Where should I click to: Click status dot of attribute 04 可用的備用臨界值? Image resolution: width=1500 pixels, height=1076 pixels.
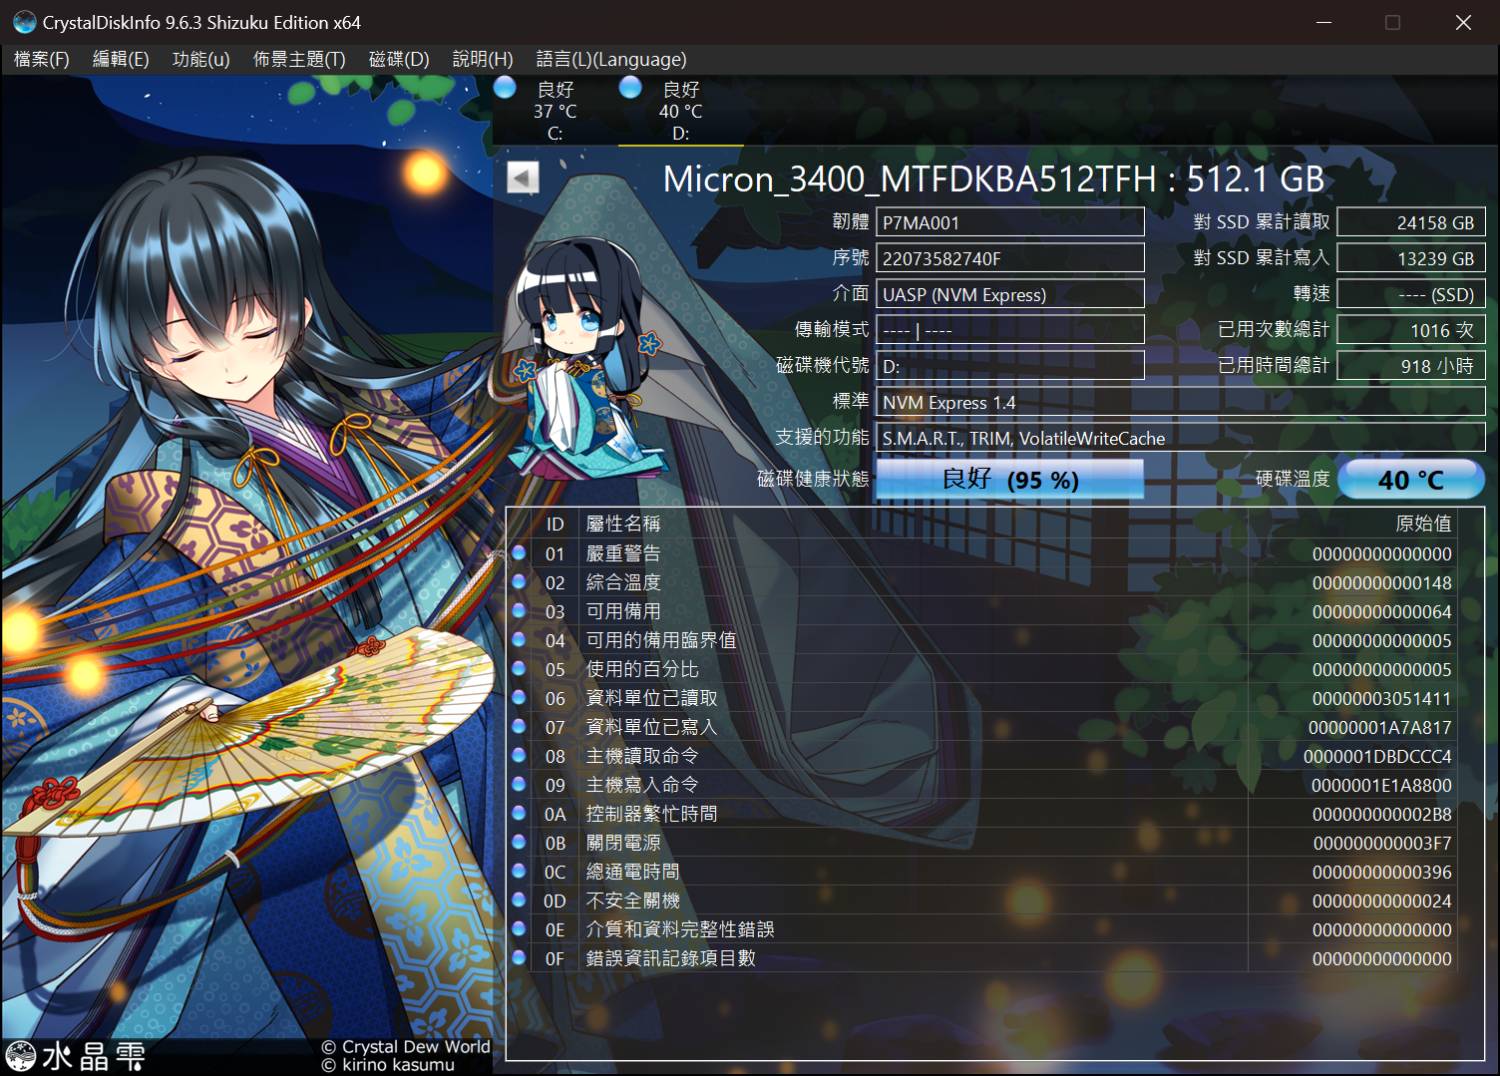[519, 639]
